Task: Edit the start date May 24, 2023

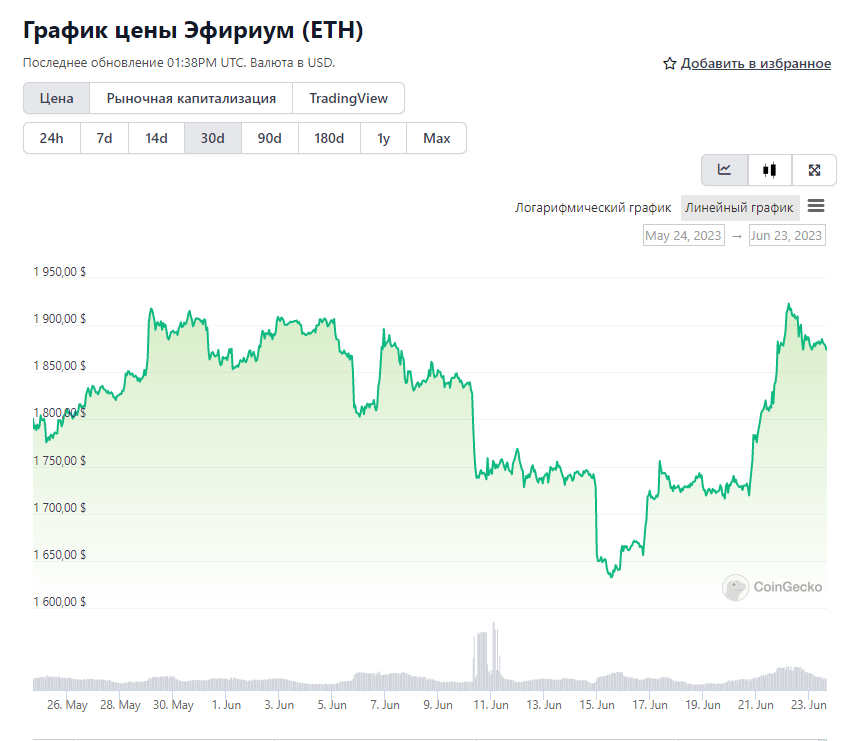Action: click(x=683, y=236)
